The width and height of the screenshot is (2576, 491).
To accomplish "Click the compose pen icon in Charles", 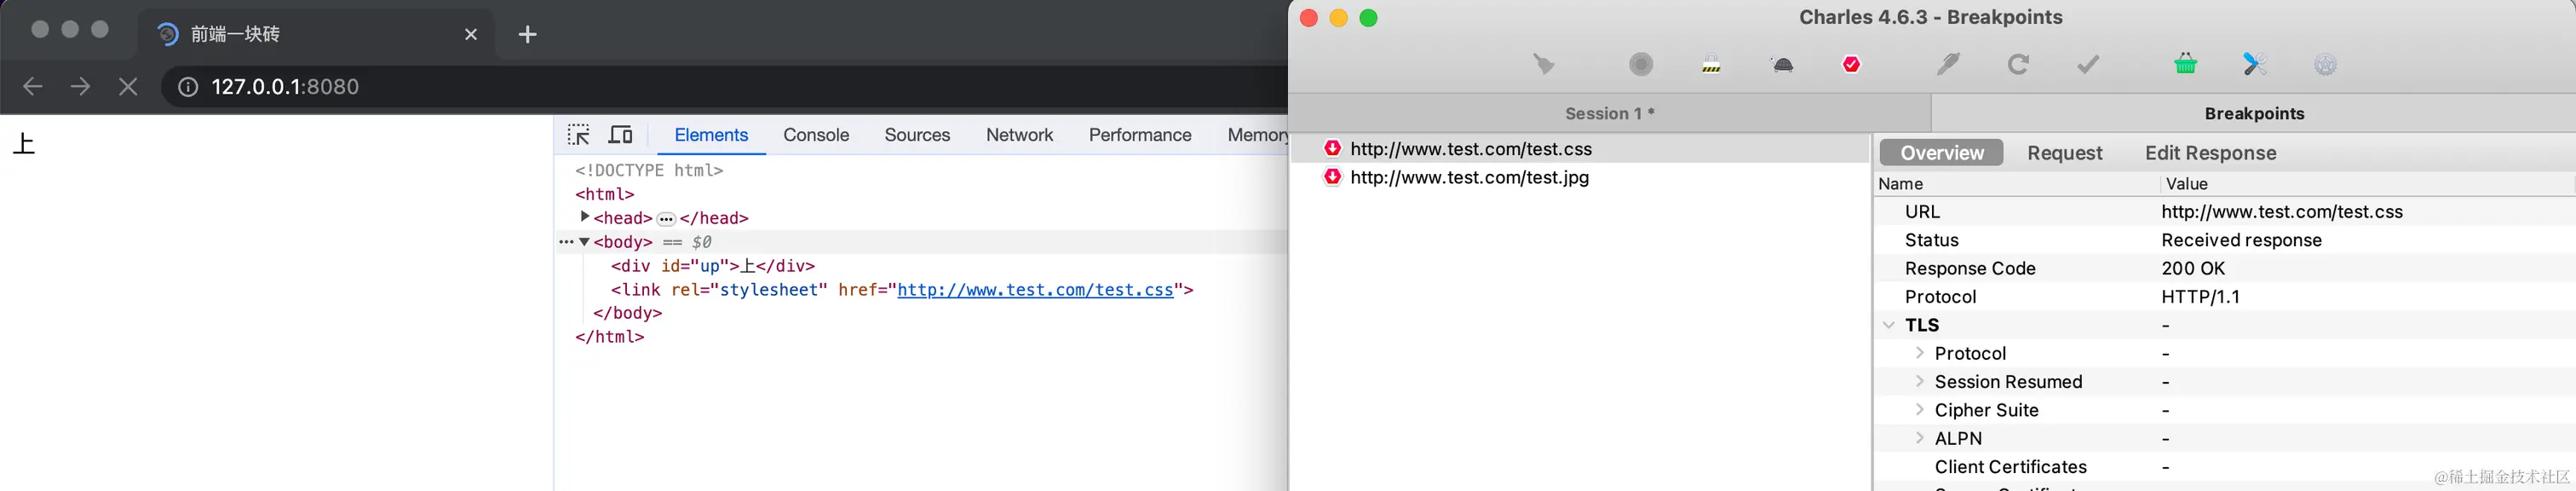I will coord(1948,65).
